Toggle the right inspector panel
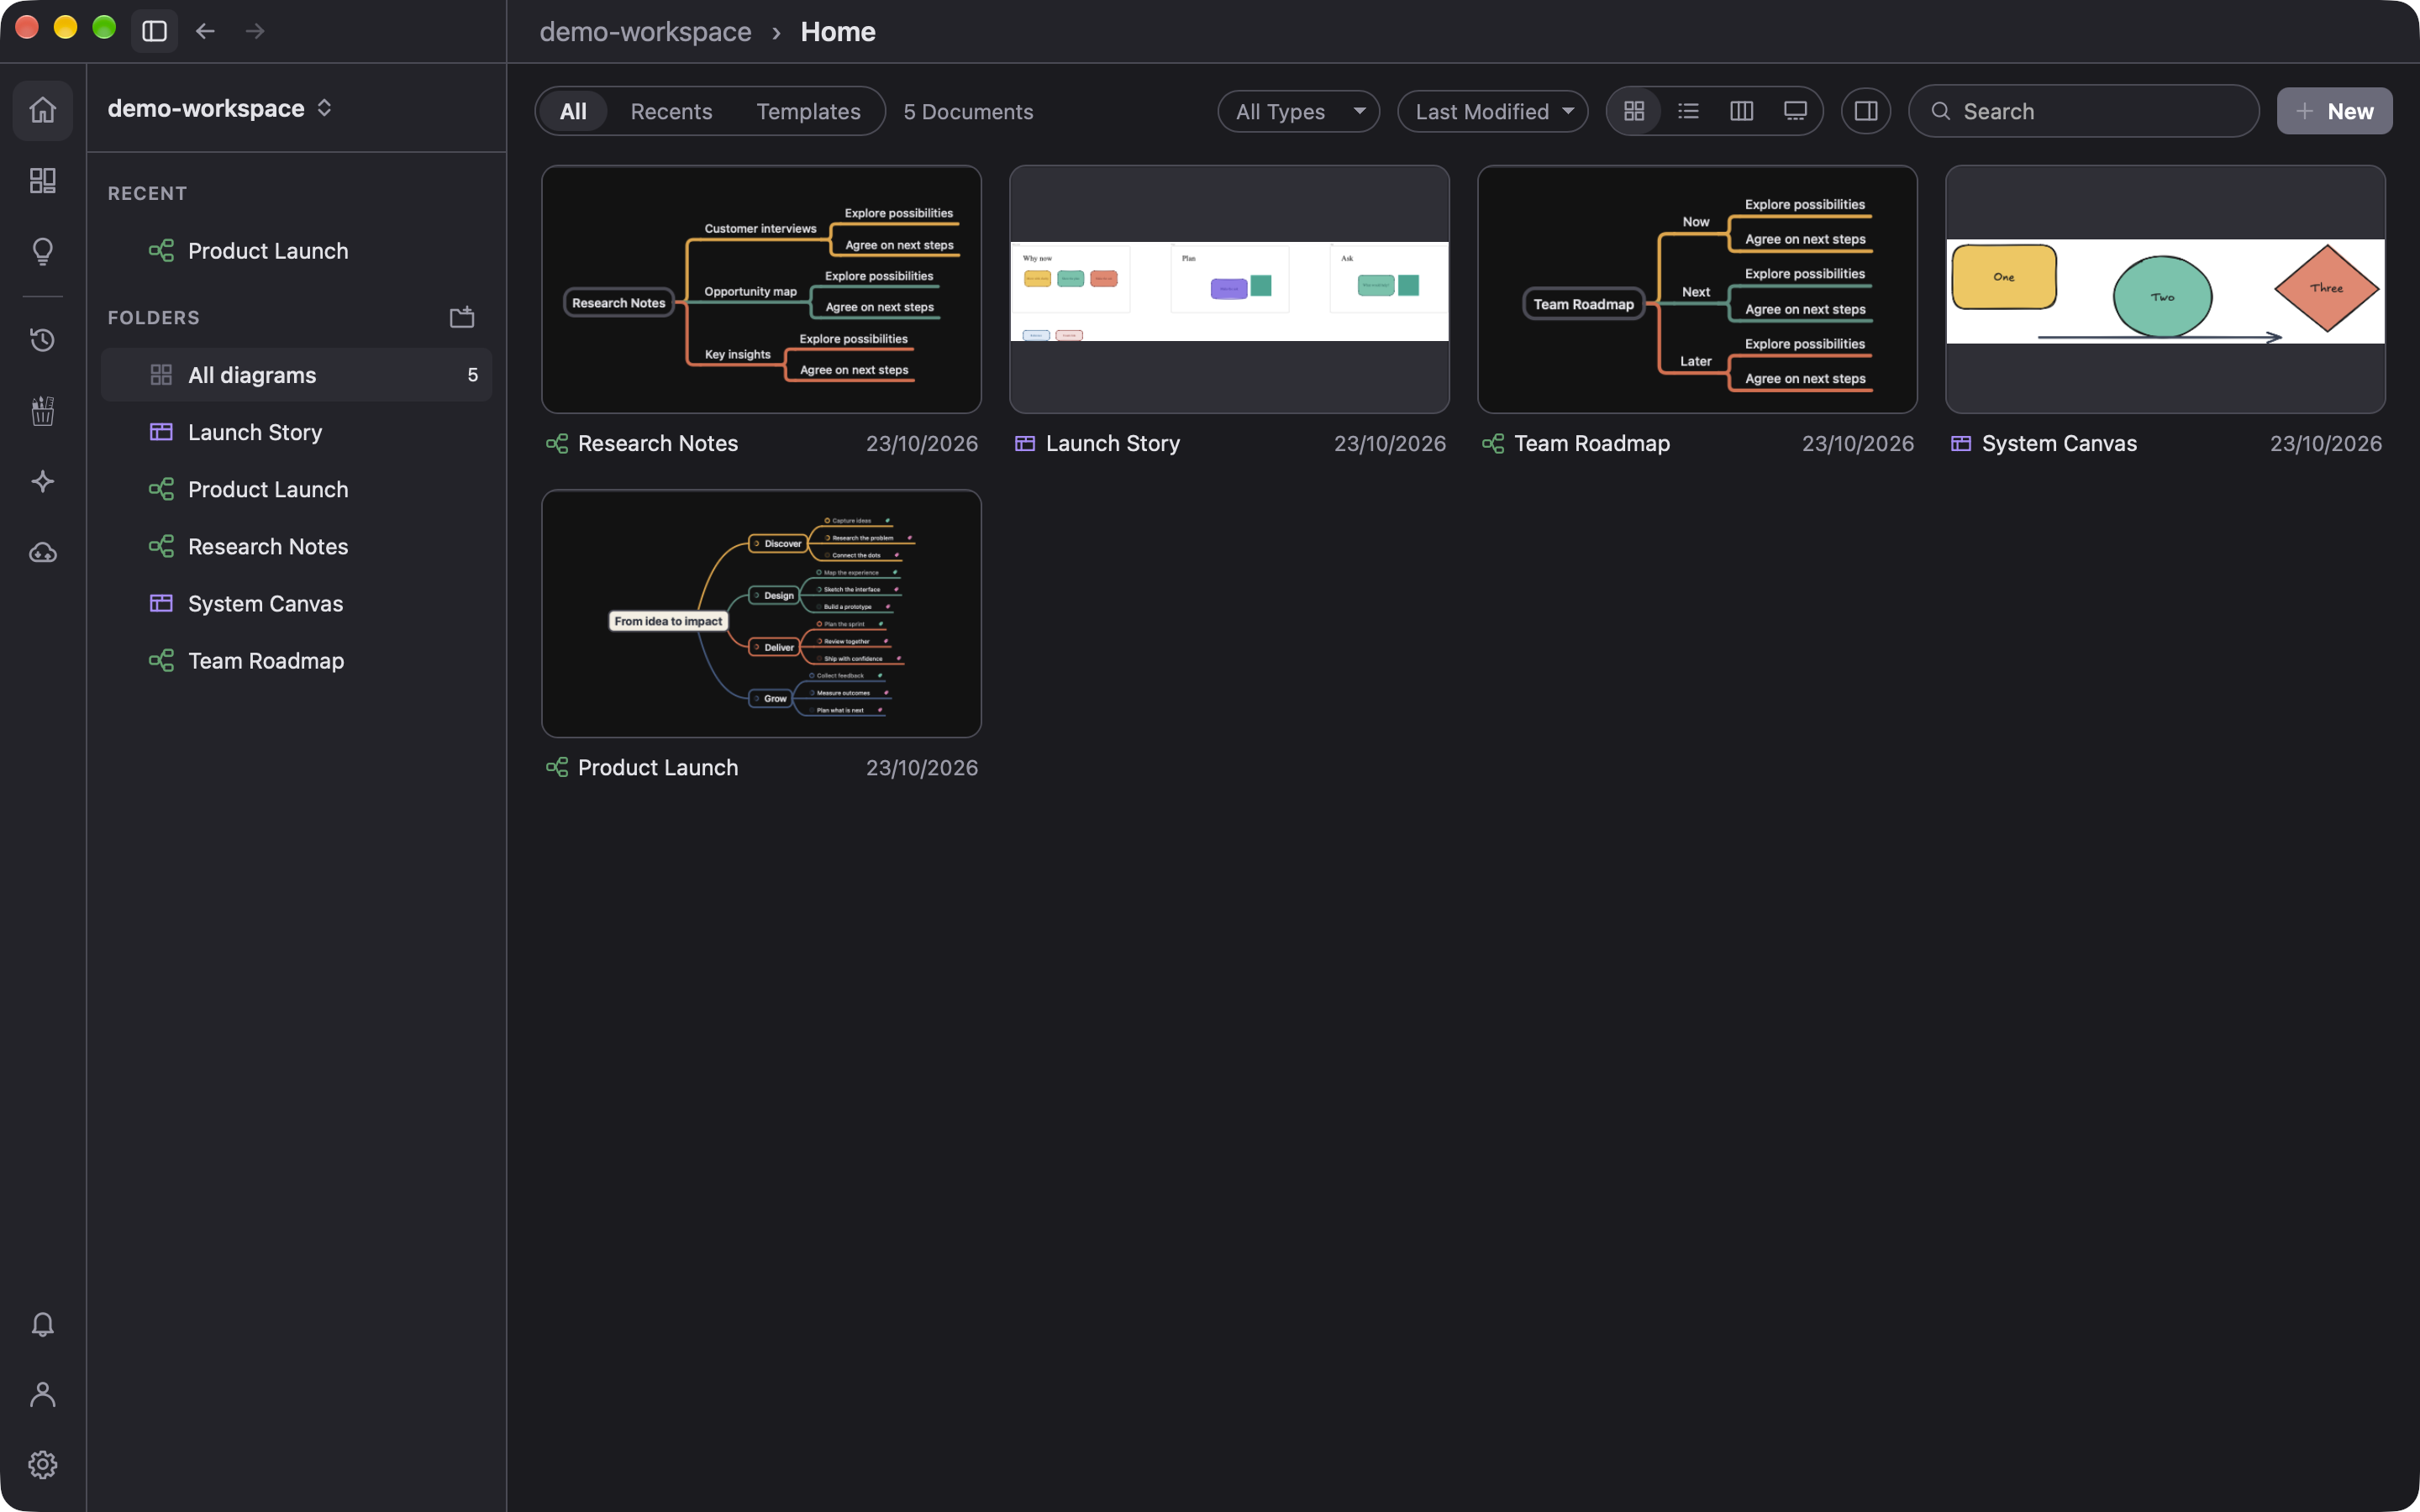Image resolution: width=2420 pixels, height=1512 pixels. click(1866, 111)
